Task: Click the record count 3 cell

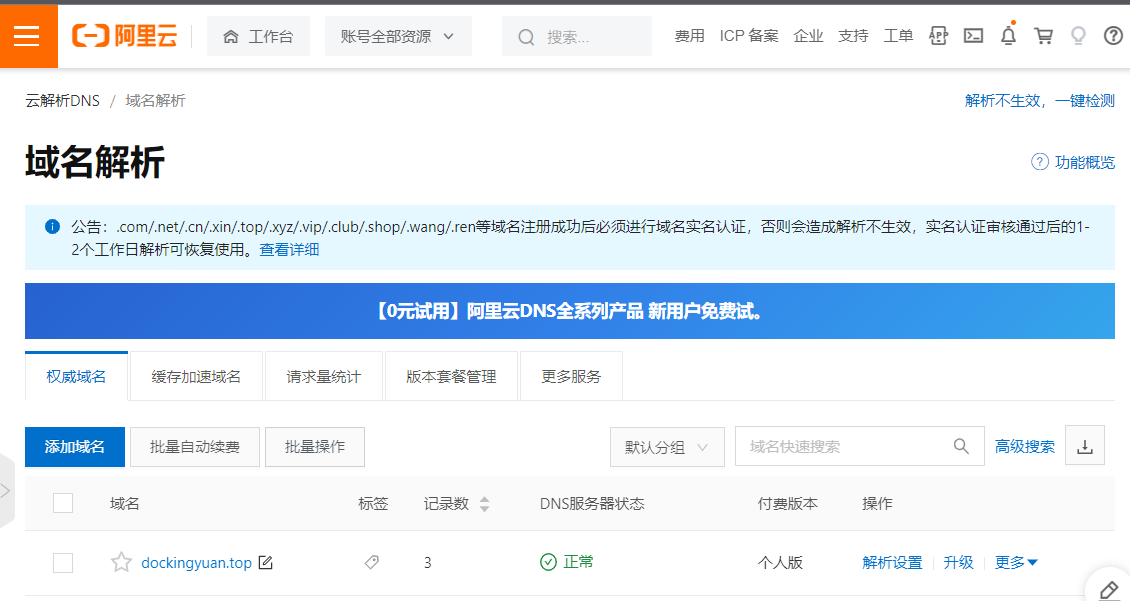Action: (427, 563)
